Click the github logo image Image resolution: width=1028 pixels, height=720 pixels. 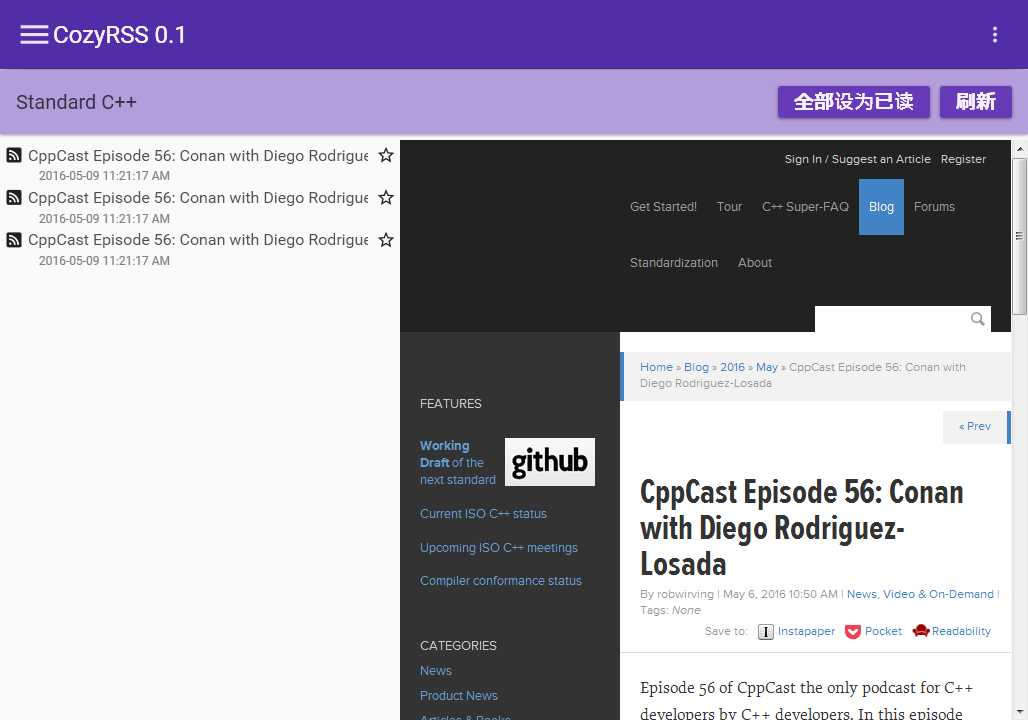(x=549, y=462)
